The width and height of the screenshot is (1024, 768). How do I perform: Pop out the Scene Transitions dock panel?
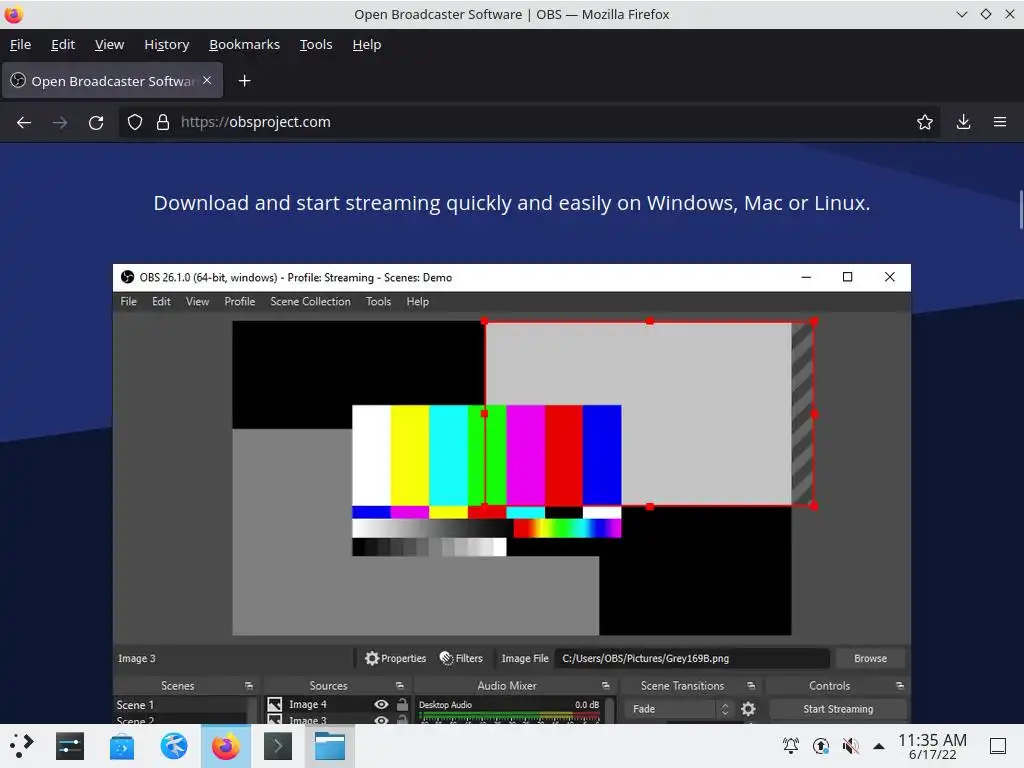coord(751,686)
